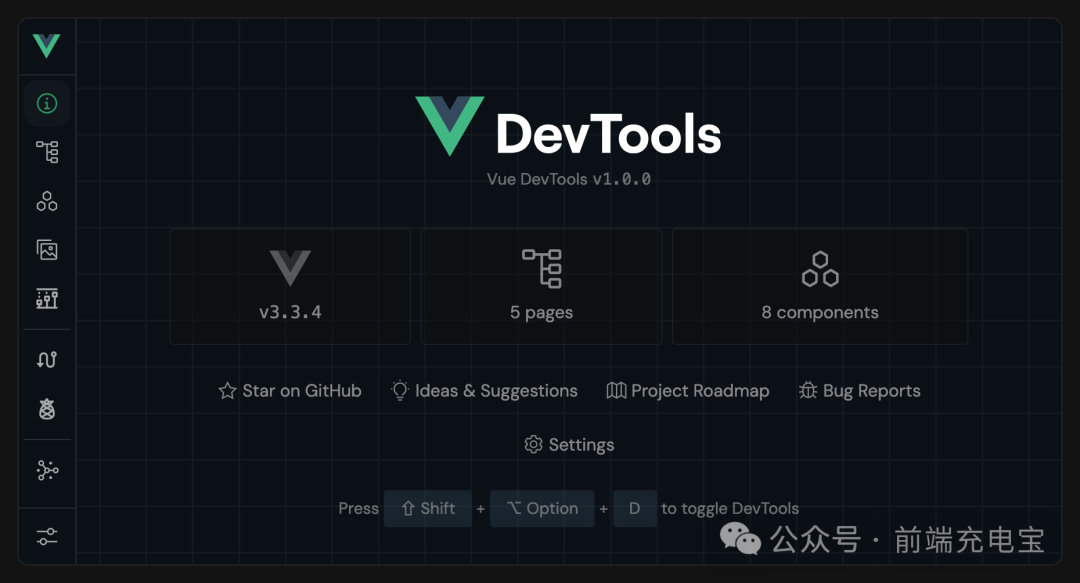The width and height of the screenshot is (1080, 583).
Task: Open the Pages panel from the sidebar
Action: point(46,151)
